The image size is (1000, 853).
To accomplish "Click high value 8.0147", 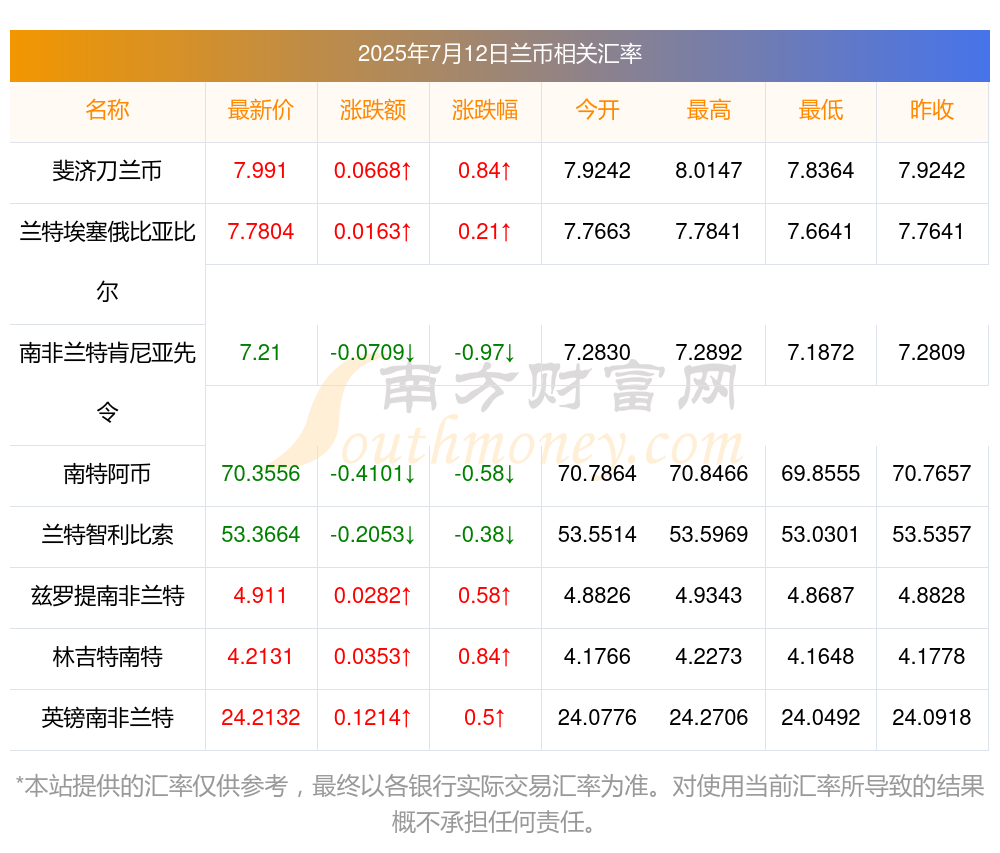I will (x=709, y=171).
